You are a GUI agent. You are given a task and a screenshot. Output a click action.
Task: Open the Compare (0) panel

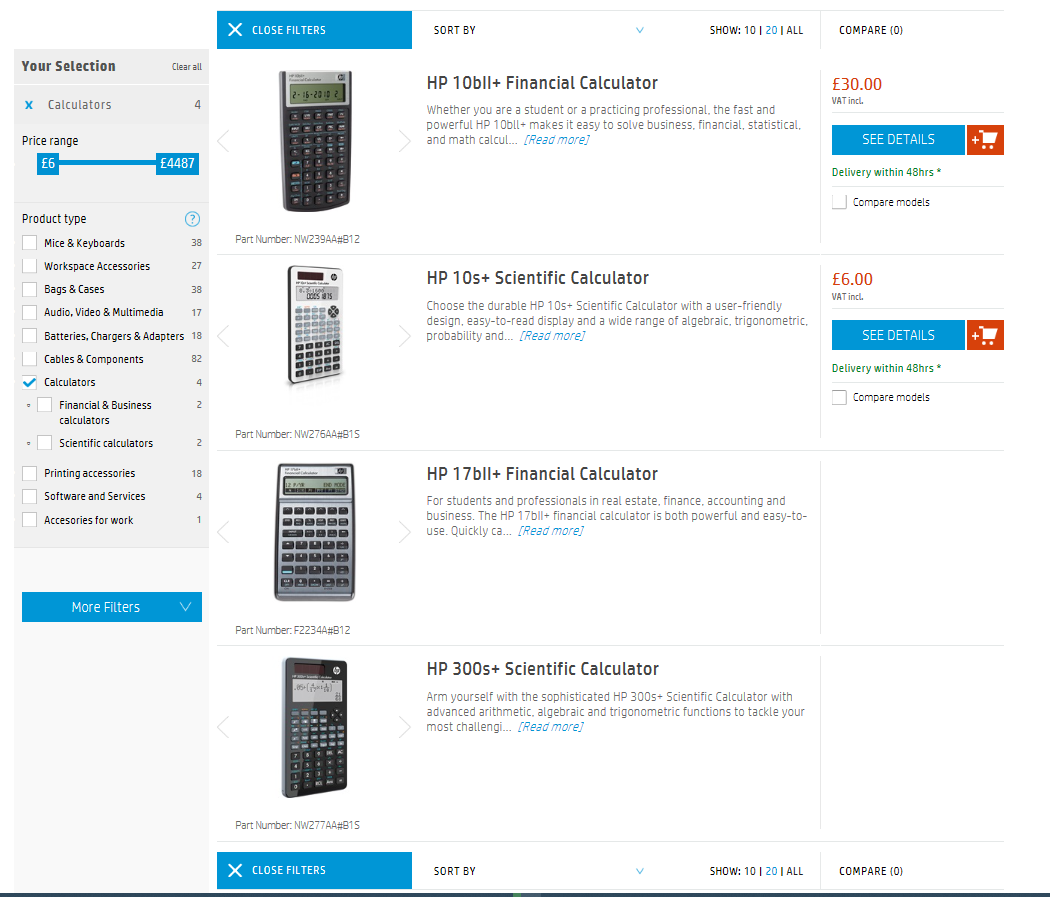coord(870,30)
